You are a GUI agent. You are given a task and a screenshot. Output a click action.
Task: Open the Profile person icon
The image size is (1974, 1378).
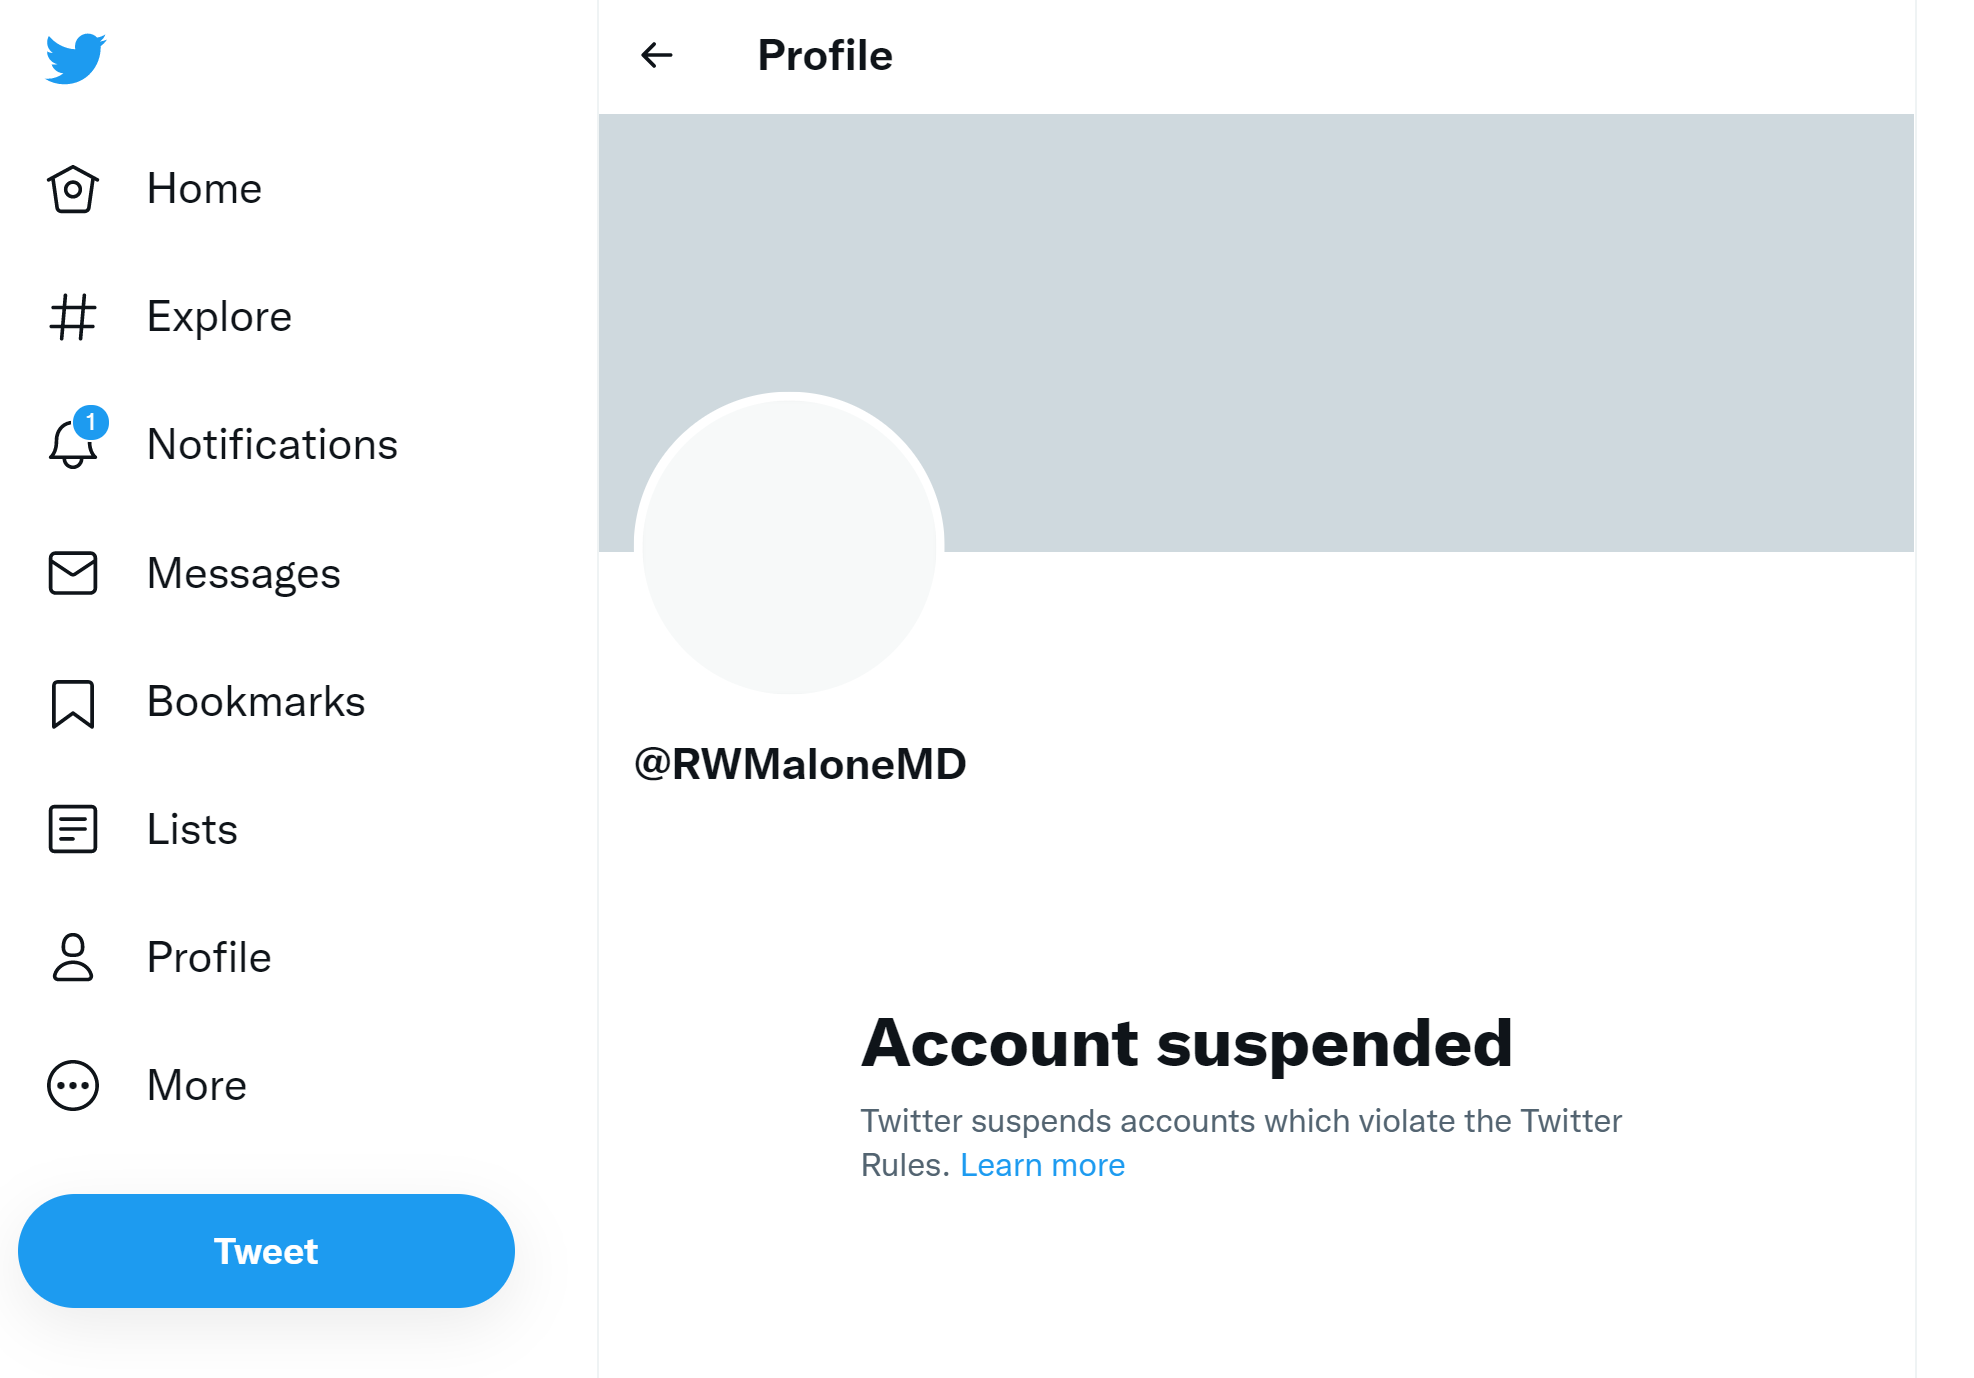[x=73, y=957]
